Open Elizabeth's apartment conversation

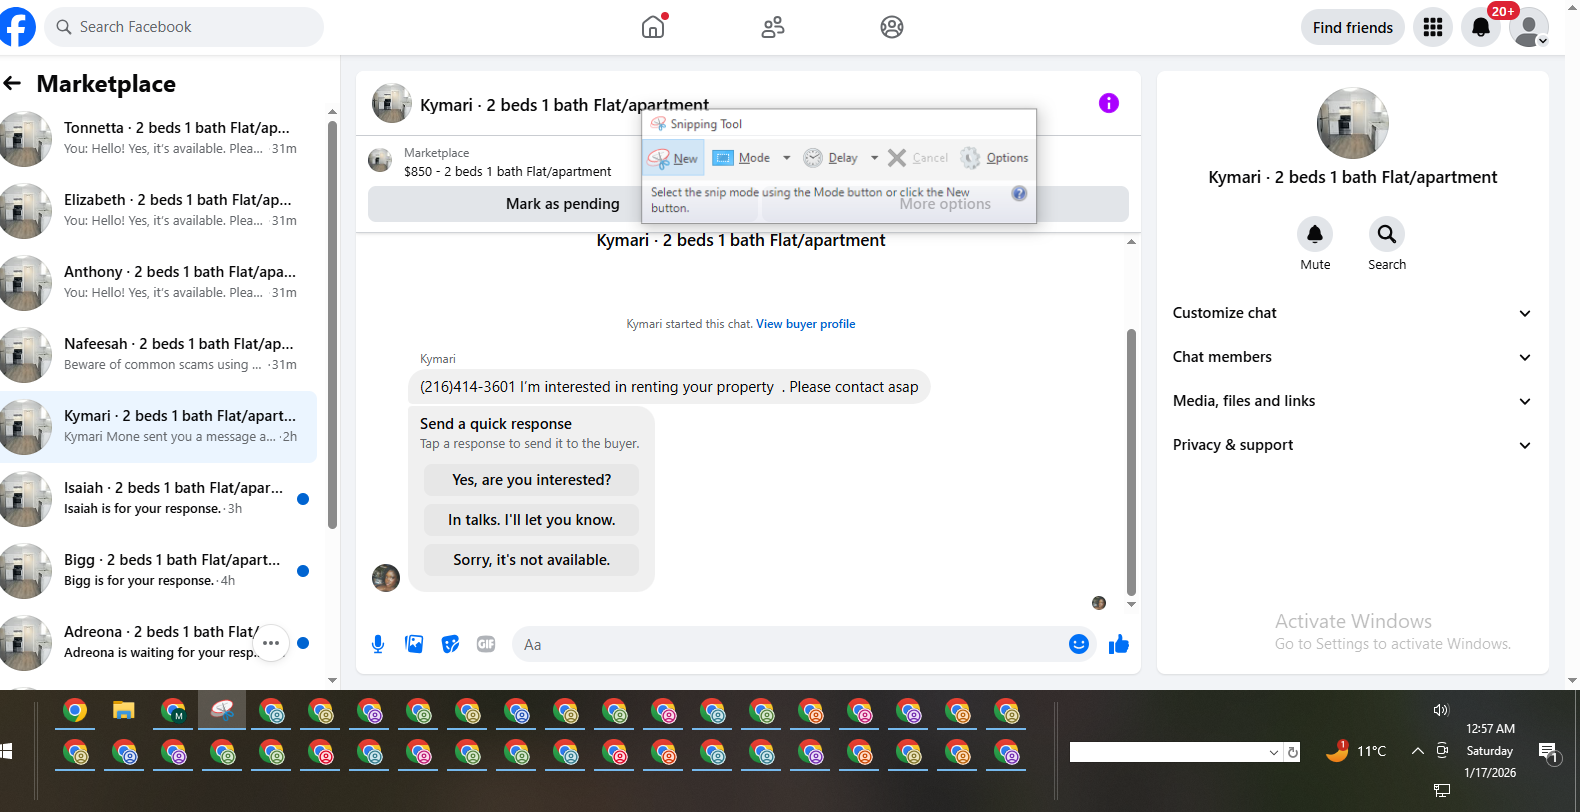tap(158, 210)
